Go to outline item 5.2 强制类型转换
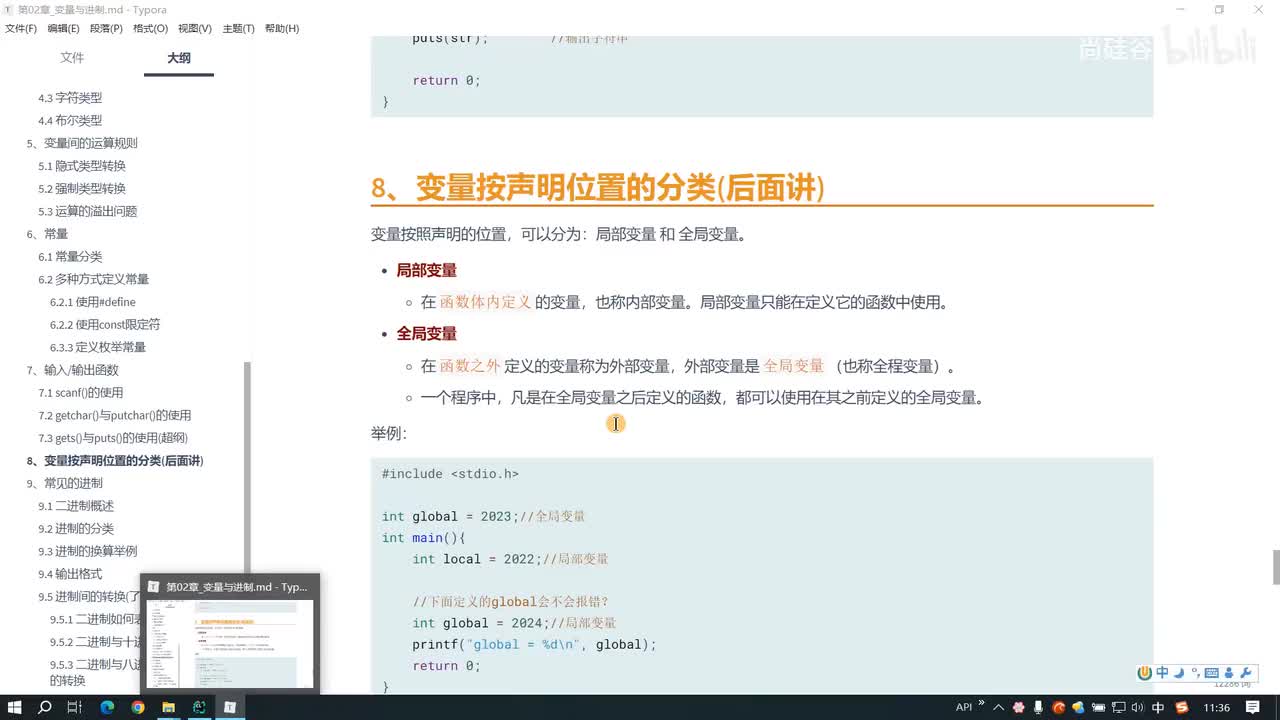The image size is (1280, 720). (x=82, y=189)
